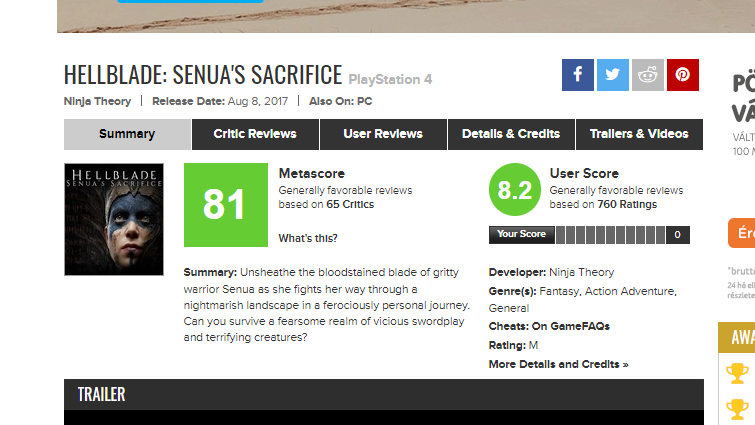Open the Trailers & Videos tab
This screenshot has width=755, height=425.
pyautogui.click(x=639, y=134)
